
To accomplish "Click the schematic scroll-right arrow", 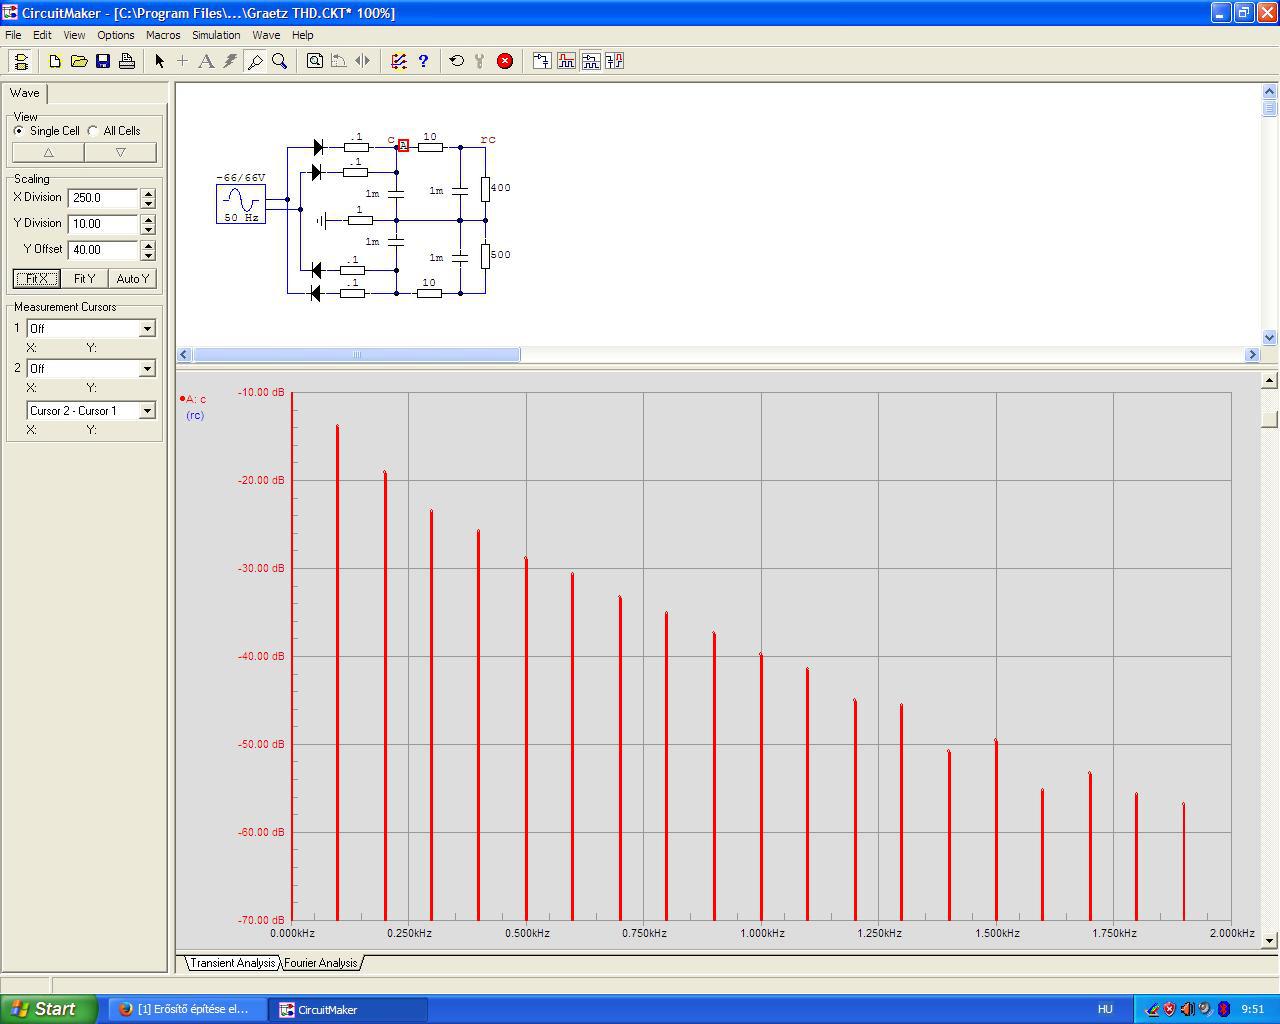I will point(1252,355).
